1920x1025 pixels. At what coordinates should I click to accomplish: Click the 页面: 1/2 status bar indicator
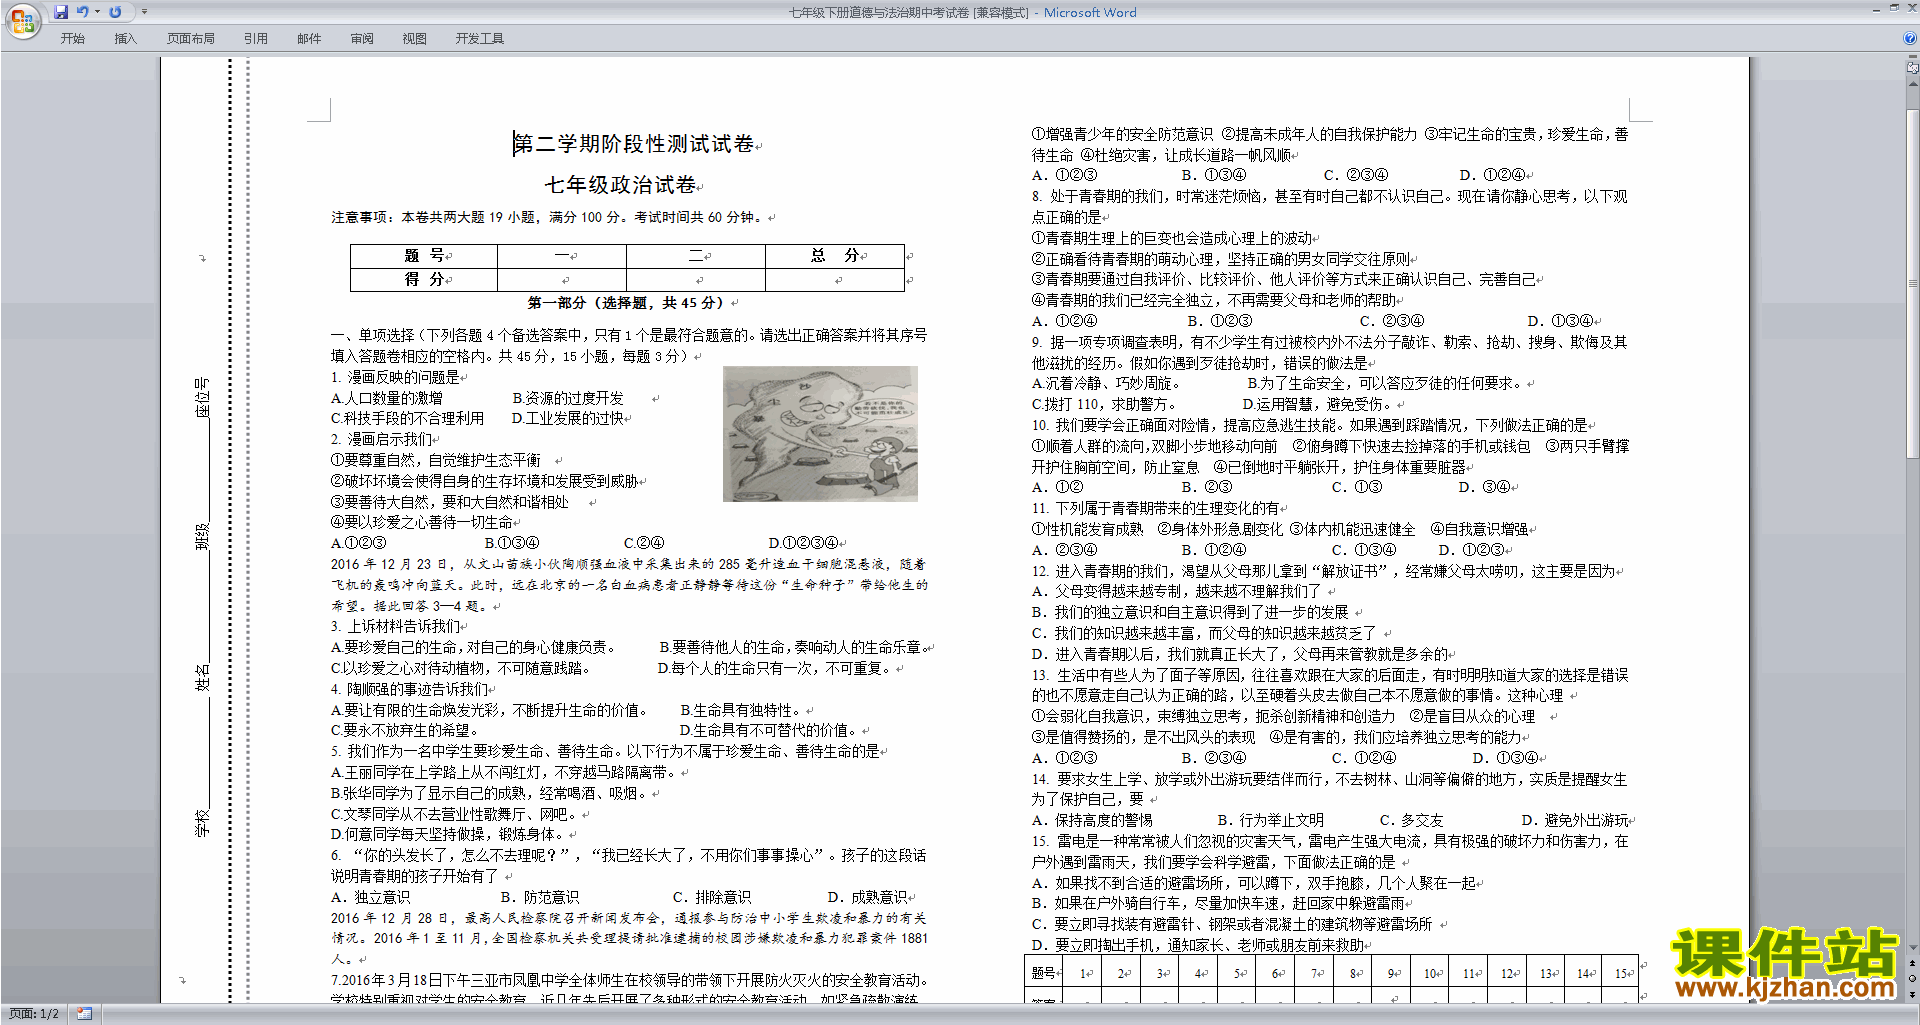tap(34, 1014)
